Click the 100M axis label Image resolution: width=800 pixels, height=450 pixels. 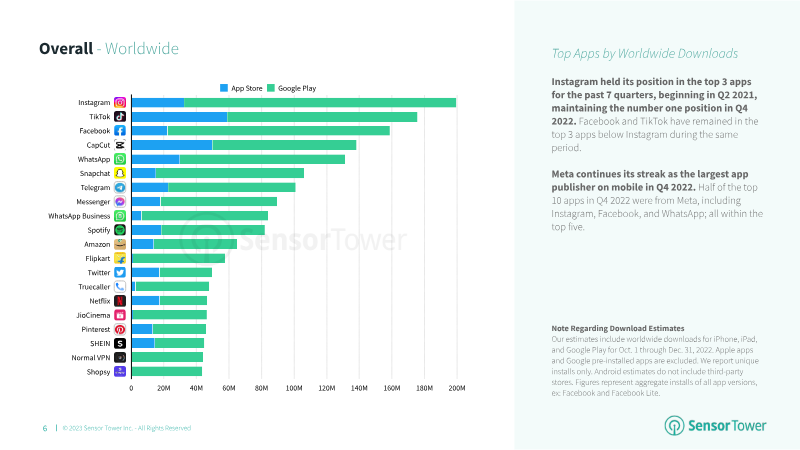tap(294, 388)
